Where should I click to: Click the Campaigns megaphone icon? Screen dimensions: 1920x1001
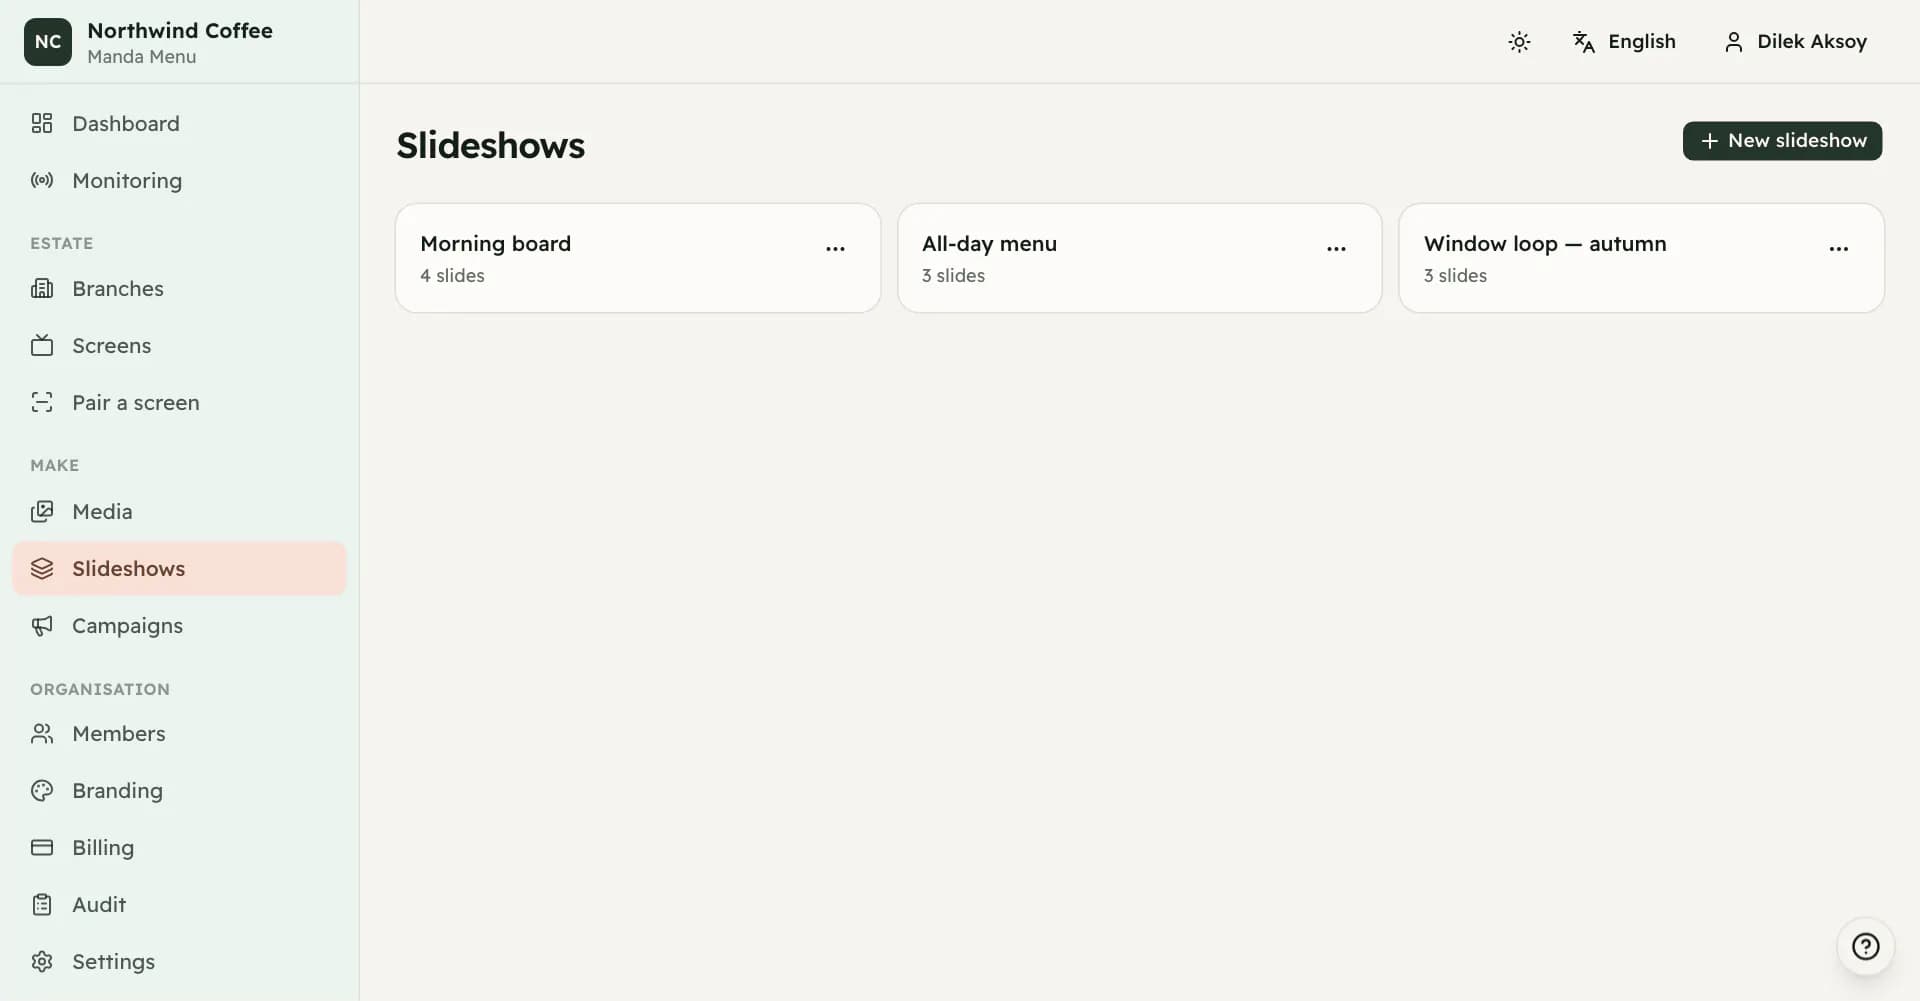click(42, 625)
